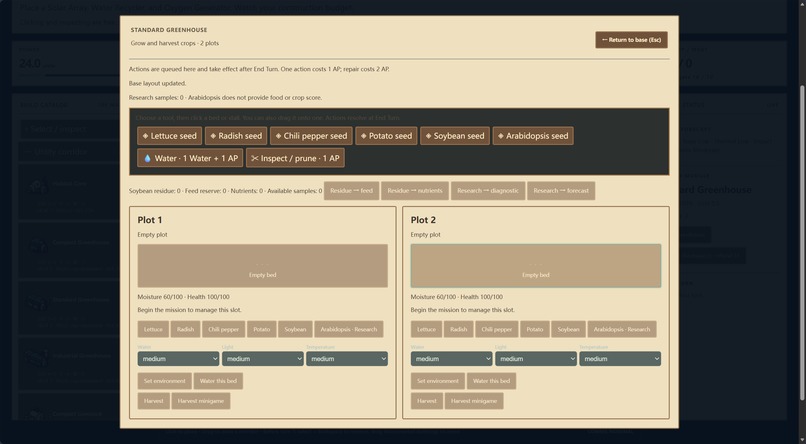
Task: Plant Radish in Plot 1
Action: [185, 329]
